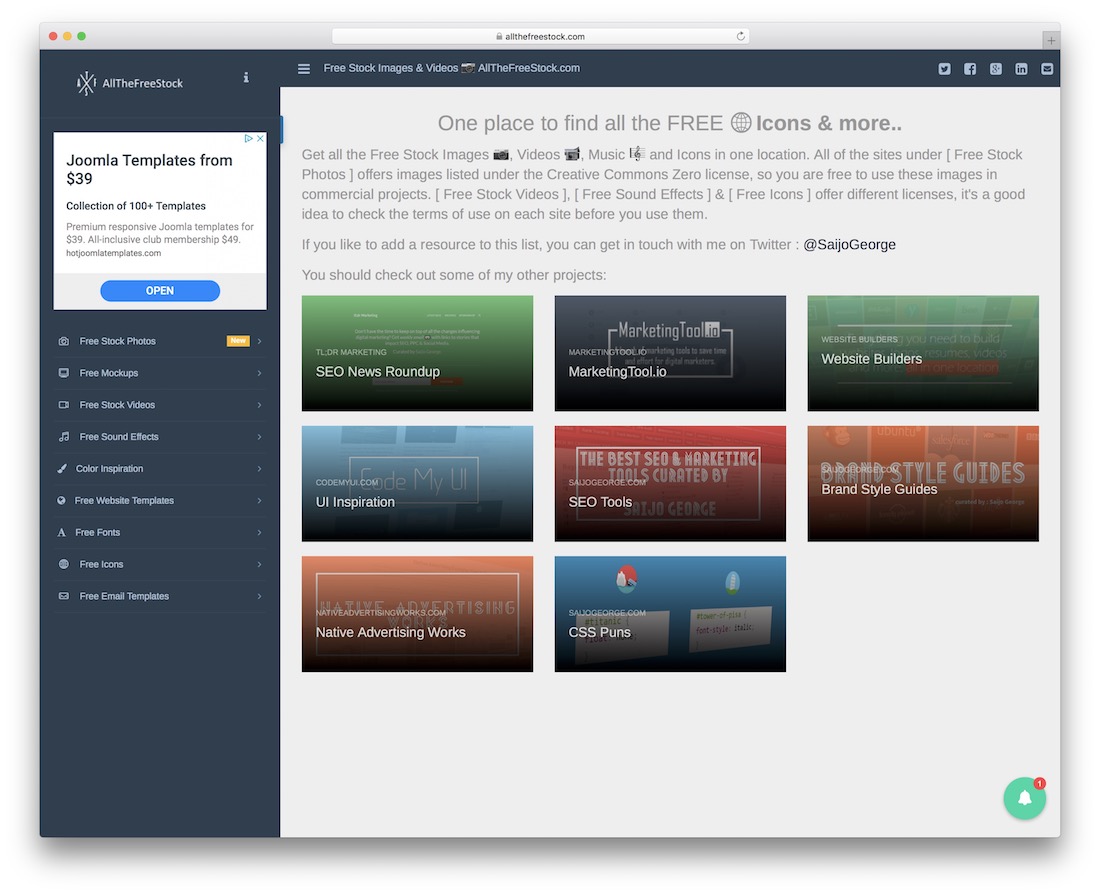This screenshot has width=1100, height=894.
Task: Share via the Twitter icon
Action: (x=944, y=69)
